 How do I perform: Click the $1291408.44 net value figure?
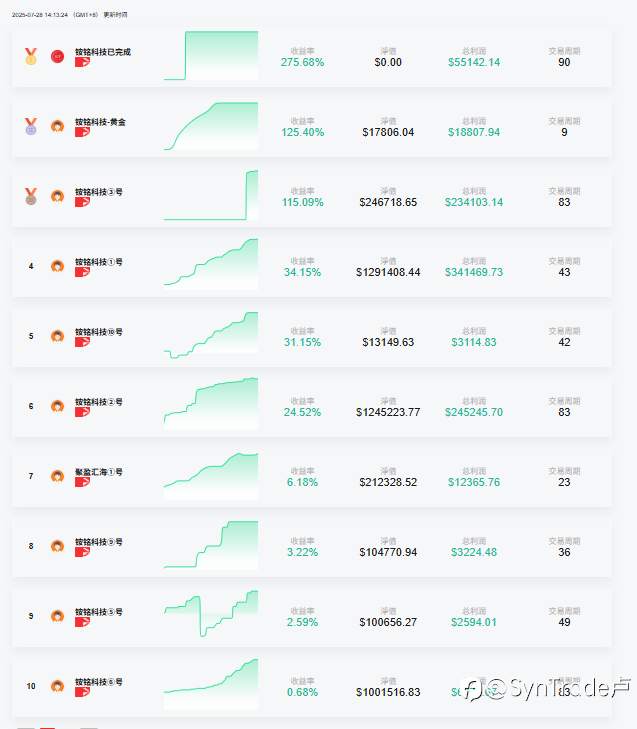pos(388,272)
